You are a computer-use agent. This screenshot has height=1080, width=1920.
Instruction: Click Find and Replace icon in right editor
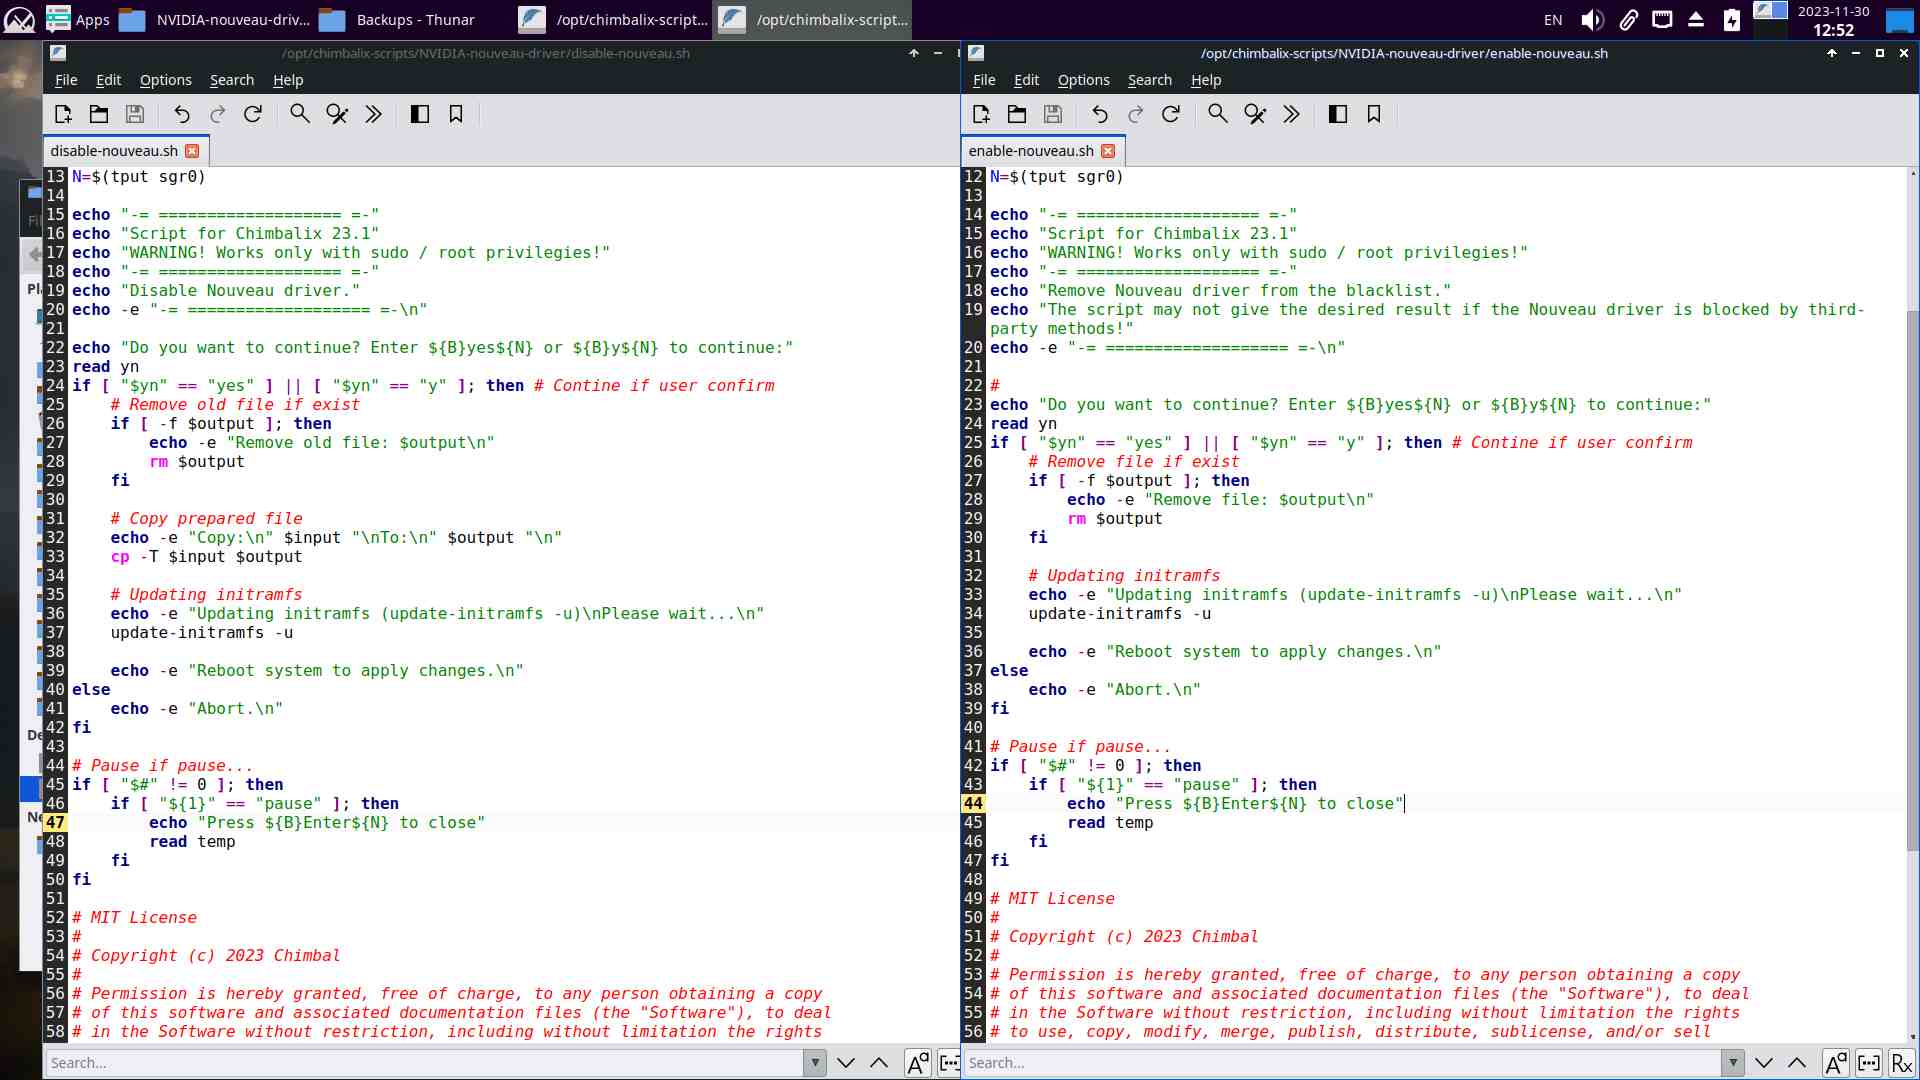point(1255,114)
